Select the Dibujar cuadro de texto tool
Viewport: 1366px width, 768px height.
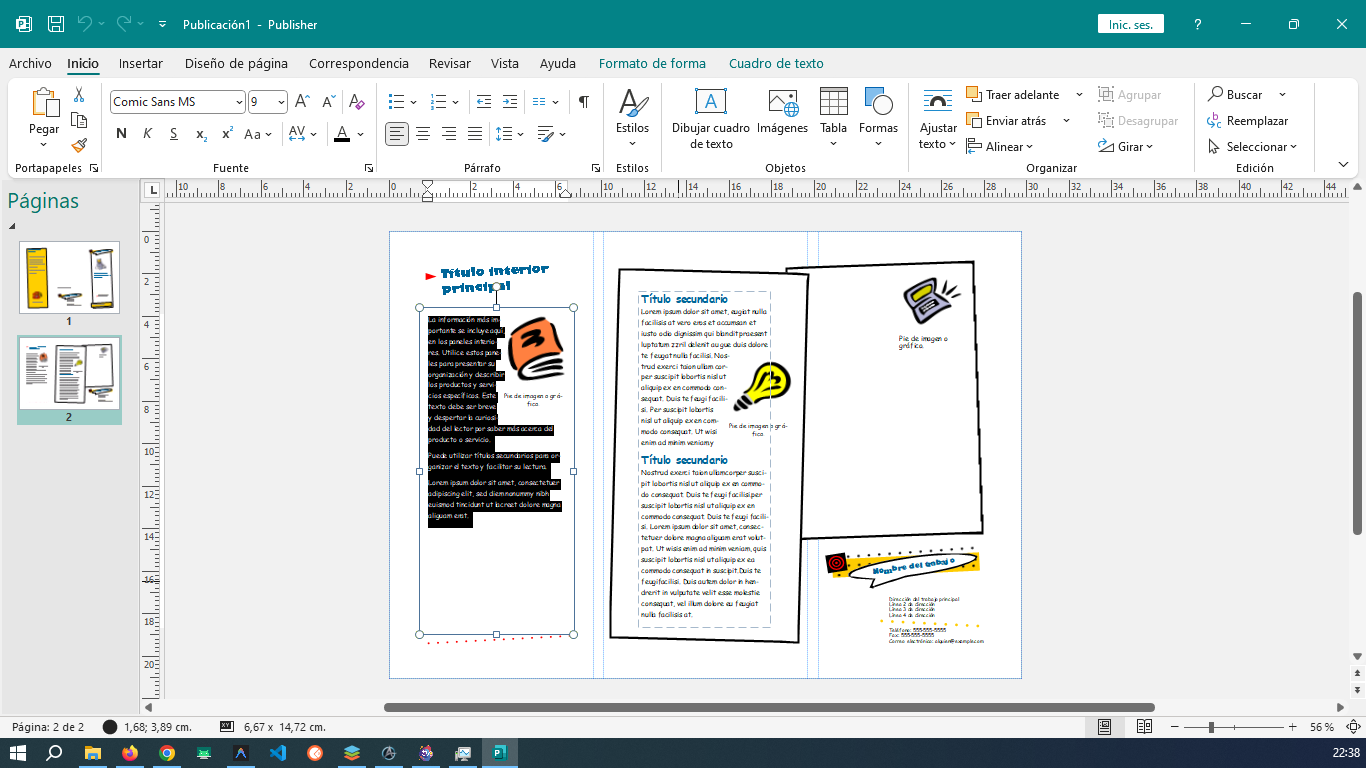(x=710, y=118)
